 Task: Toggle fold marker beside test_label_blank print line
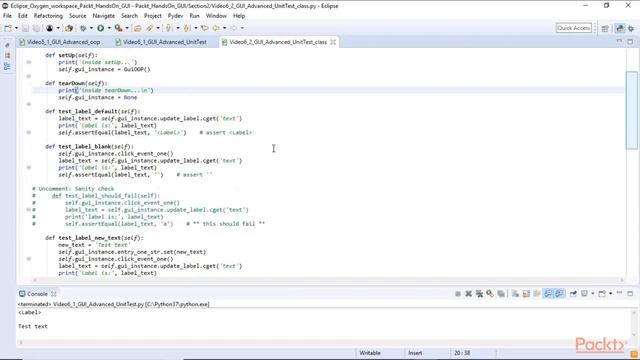[x=29, y=167]
